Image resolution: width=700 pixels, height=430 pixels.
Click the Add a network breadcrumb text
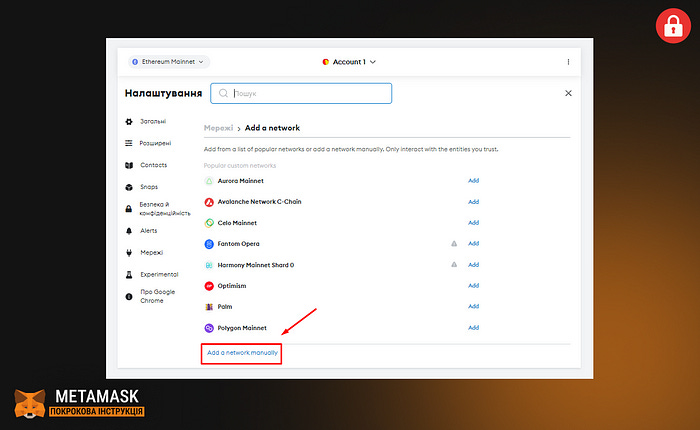click(272, 128)
